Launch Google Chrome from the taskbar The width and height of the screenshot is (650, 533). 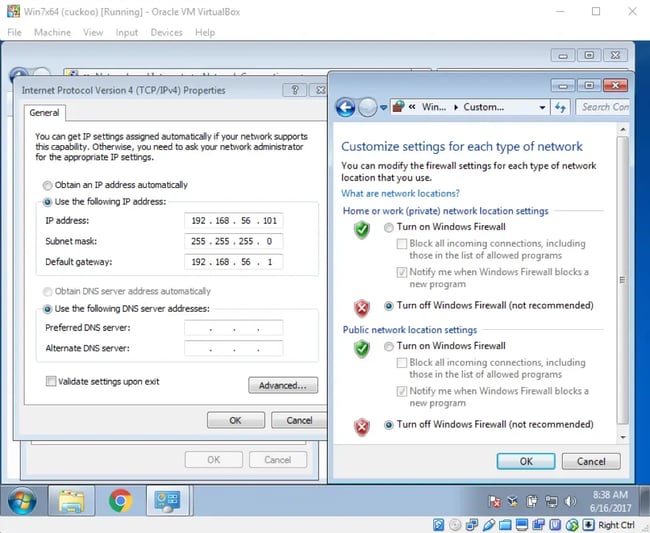120,500
